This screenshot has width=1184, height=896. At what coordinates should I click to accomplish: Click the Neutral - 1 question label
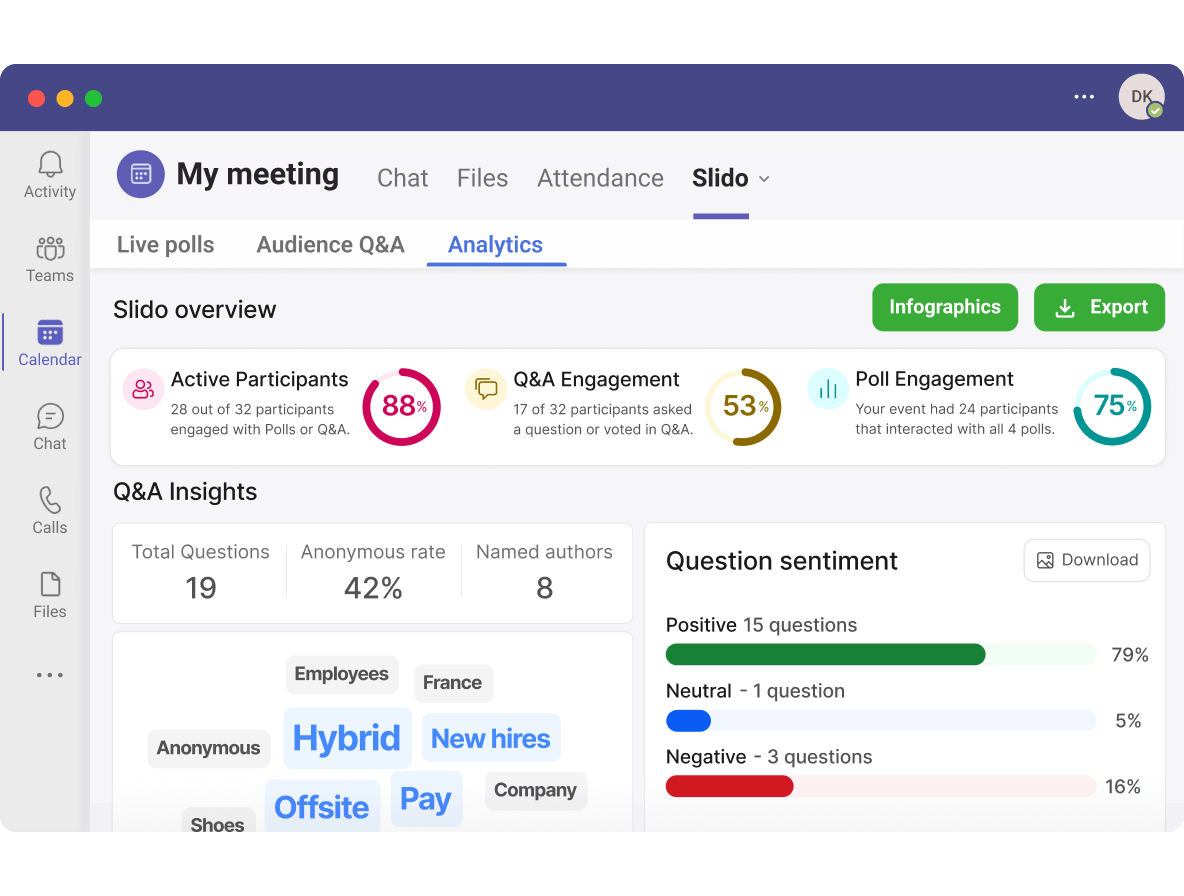(x=755, y=691)
